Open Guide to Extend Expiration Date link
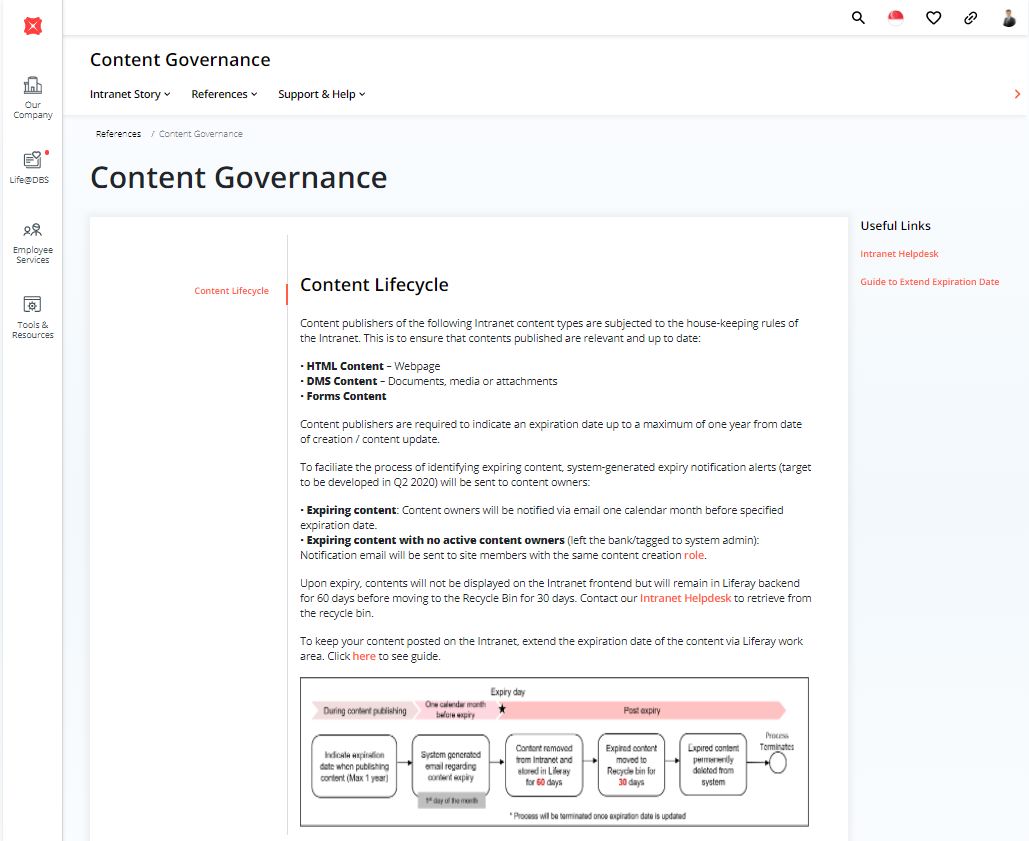The width and height of the screenshot is (1029, 841). click(929, 282)
